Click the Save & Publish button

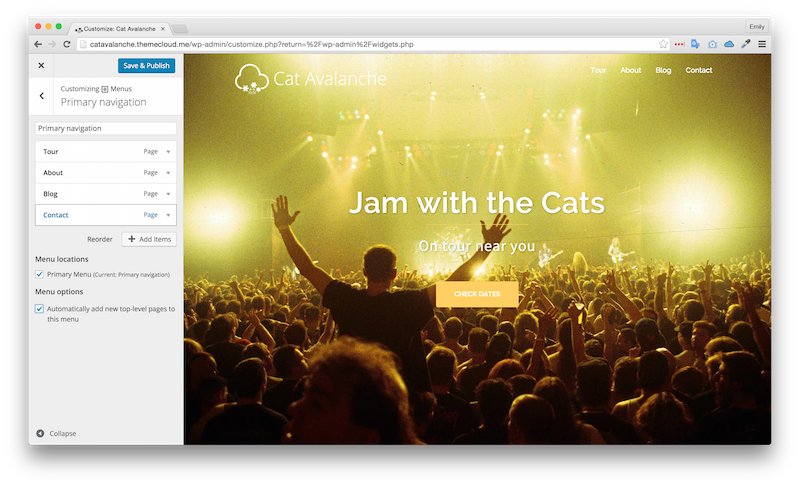[x=146, y=65]
